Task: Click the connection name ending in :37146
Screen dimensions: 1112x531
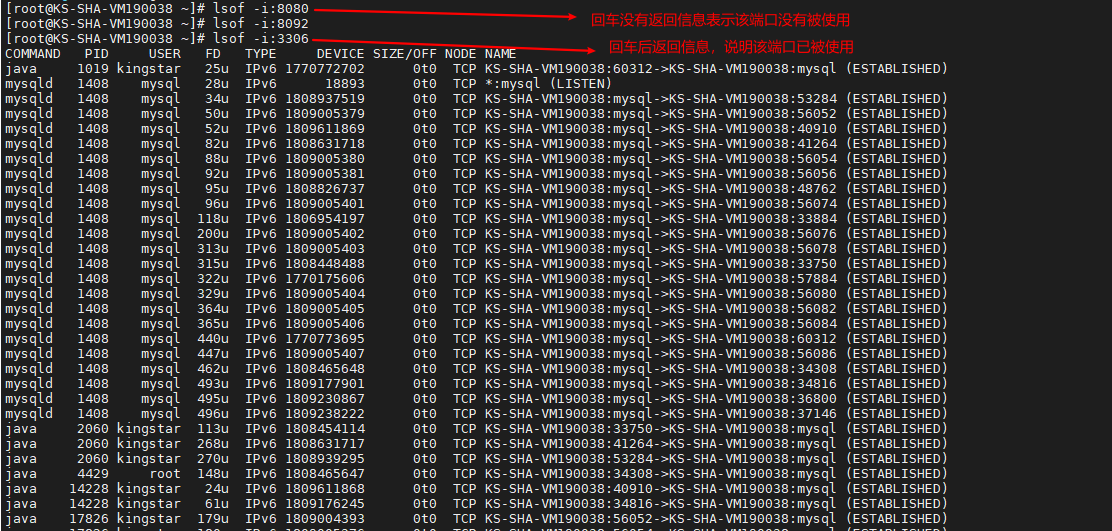Action: [x=716, y=414]
